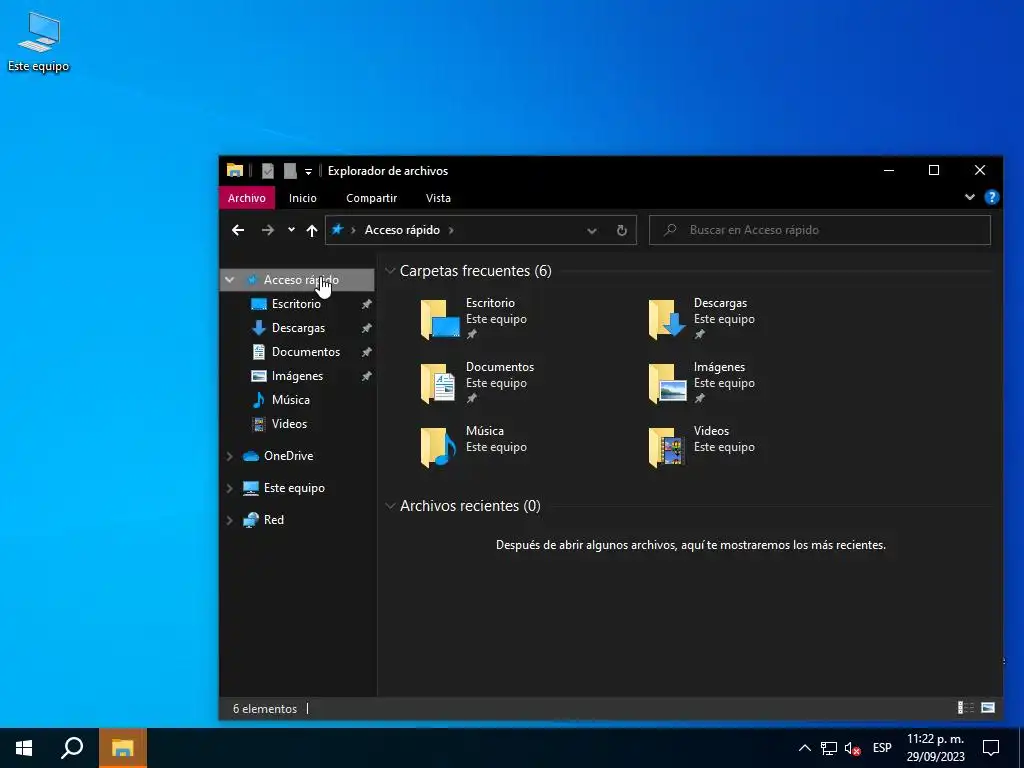Go up one level with up arrow
1024x768 pixels.
click(x=312, y=230)
